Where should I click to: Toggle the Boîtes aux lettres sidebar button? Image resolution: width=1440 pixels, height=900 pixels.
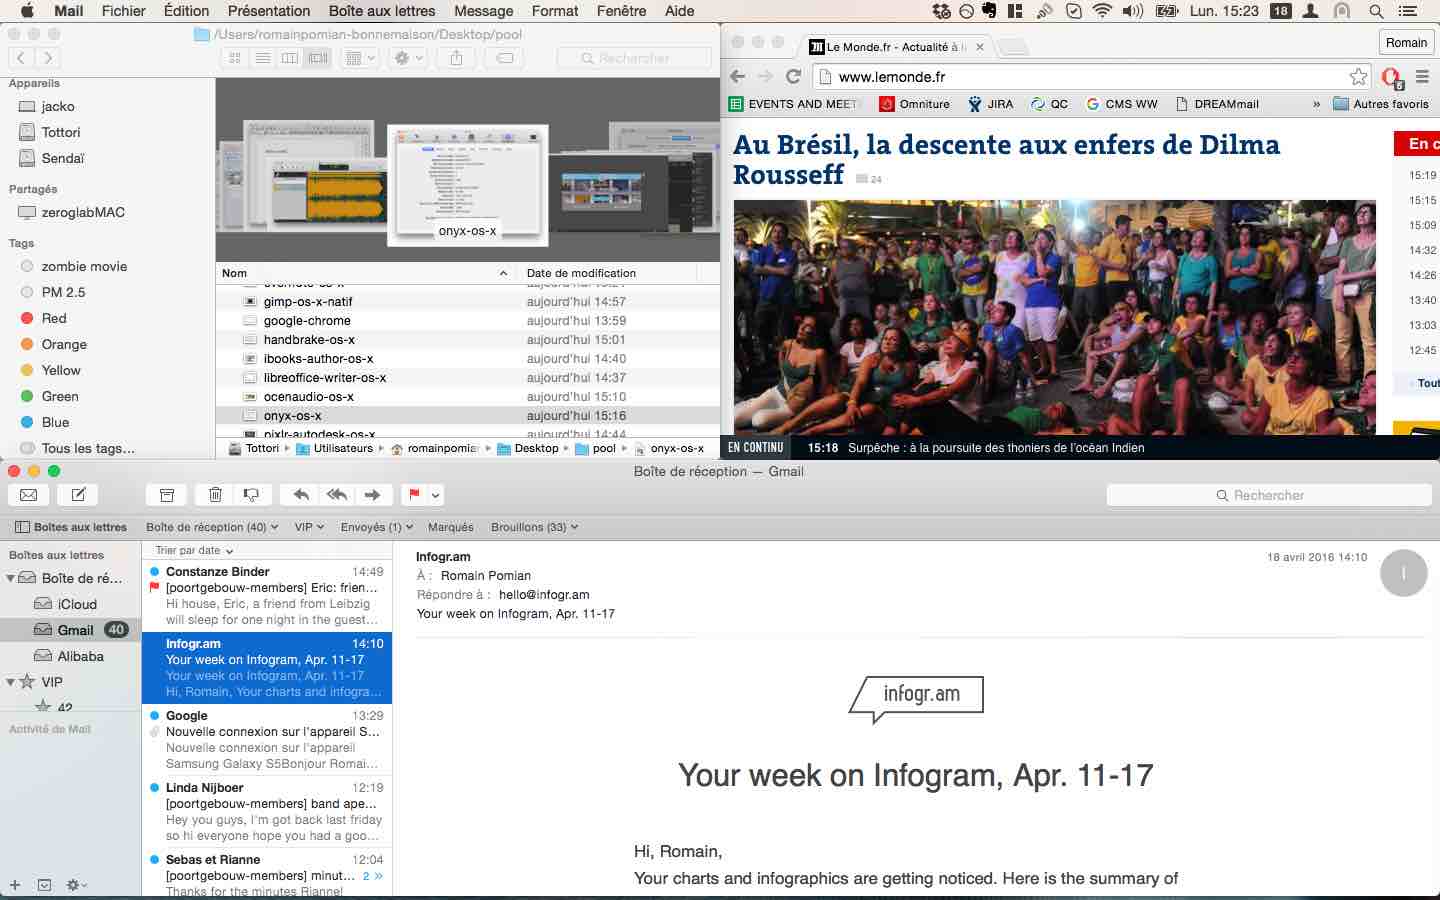click(71, 527)
